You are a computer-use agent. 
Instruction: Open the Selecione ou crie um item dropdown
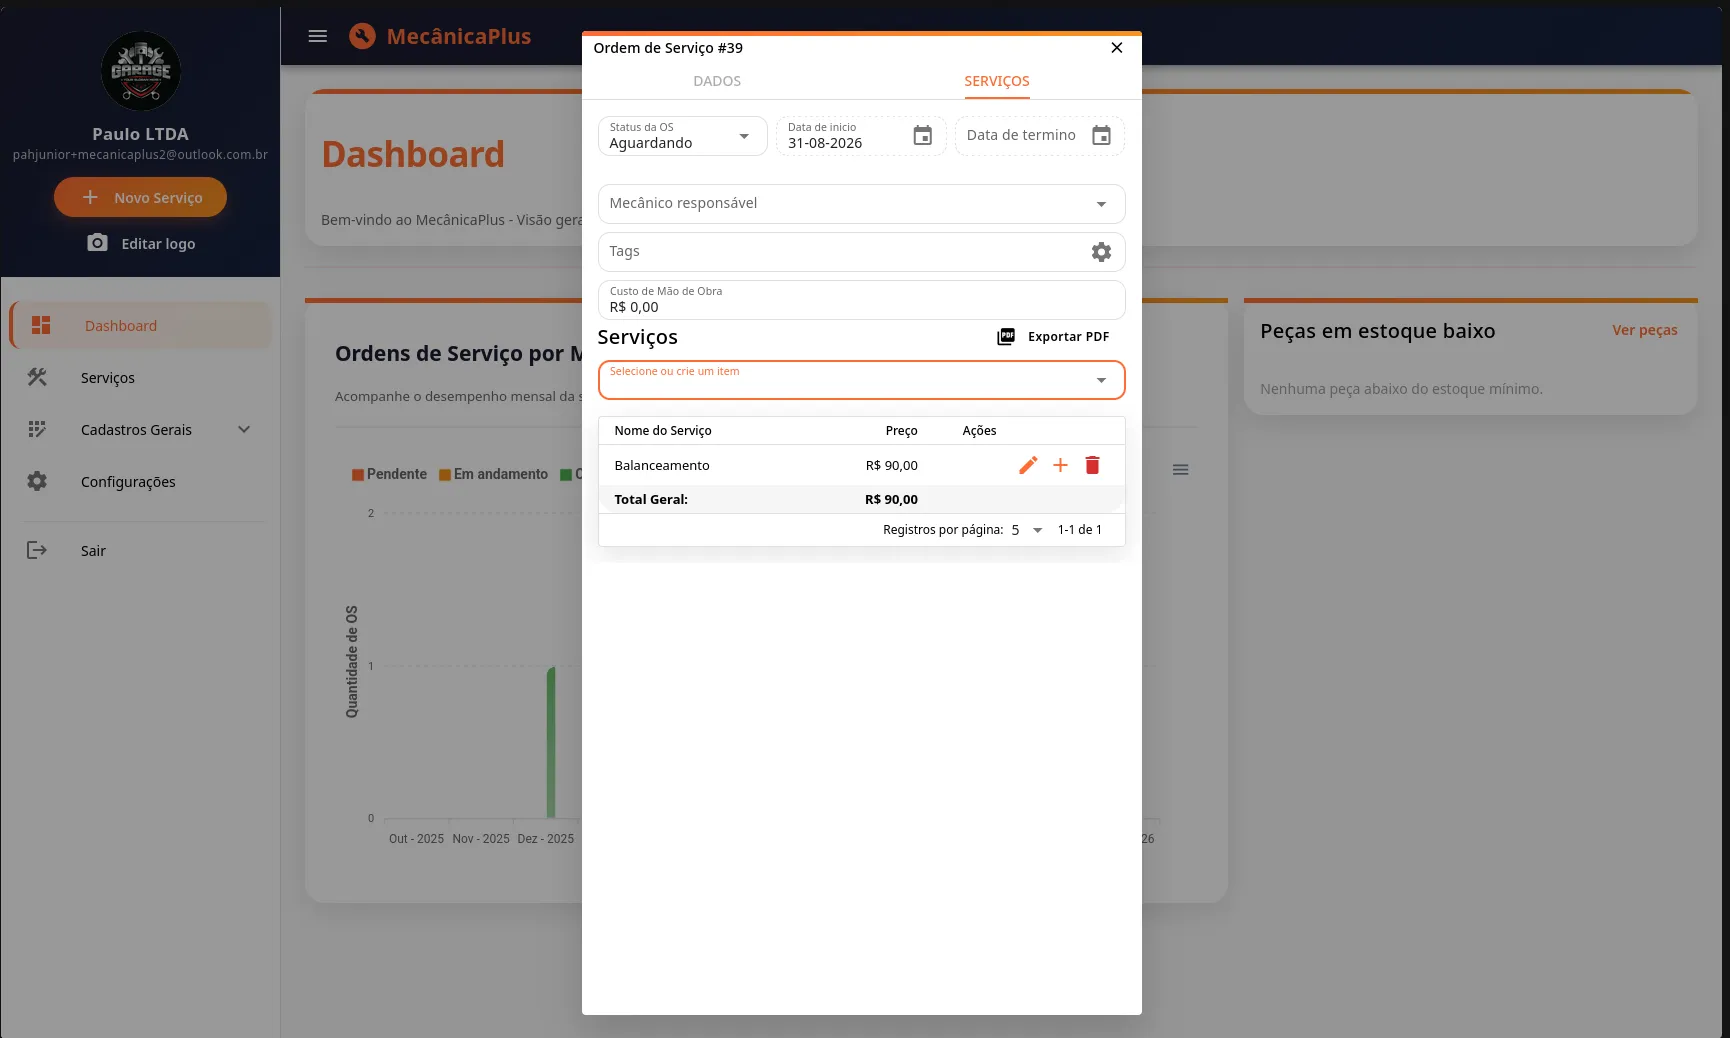(x=861, y=380)
